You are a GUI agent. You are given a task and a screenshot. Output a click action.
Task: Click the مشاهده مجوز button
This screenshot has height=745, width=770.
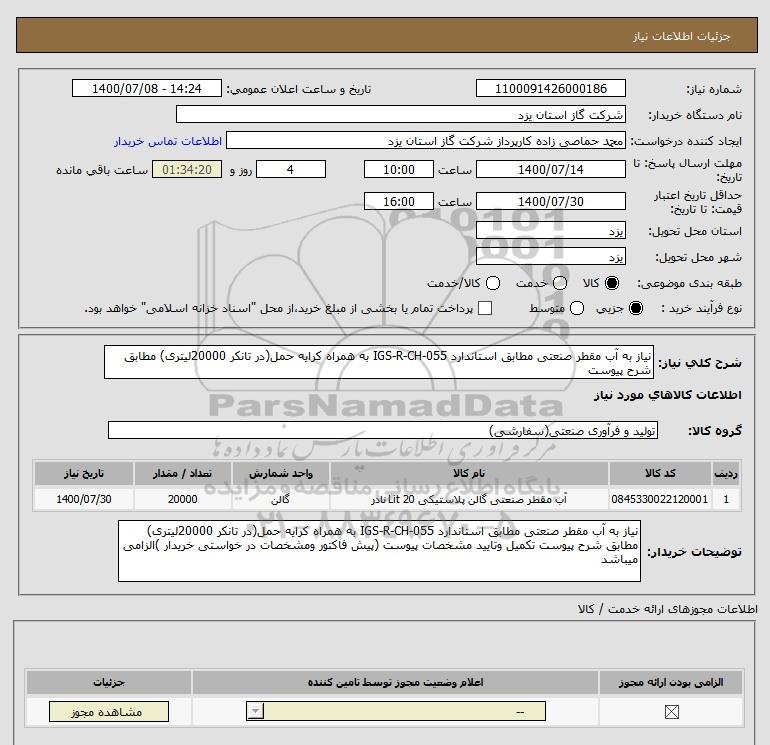click(109, 712)
